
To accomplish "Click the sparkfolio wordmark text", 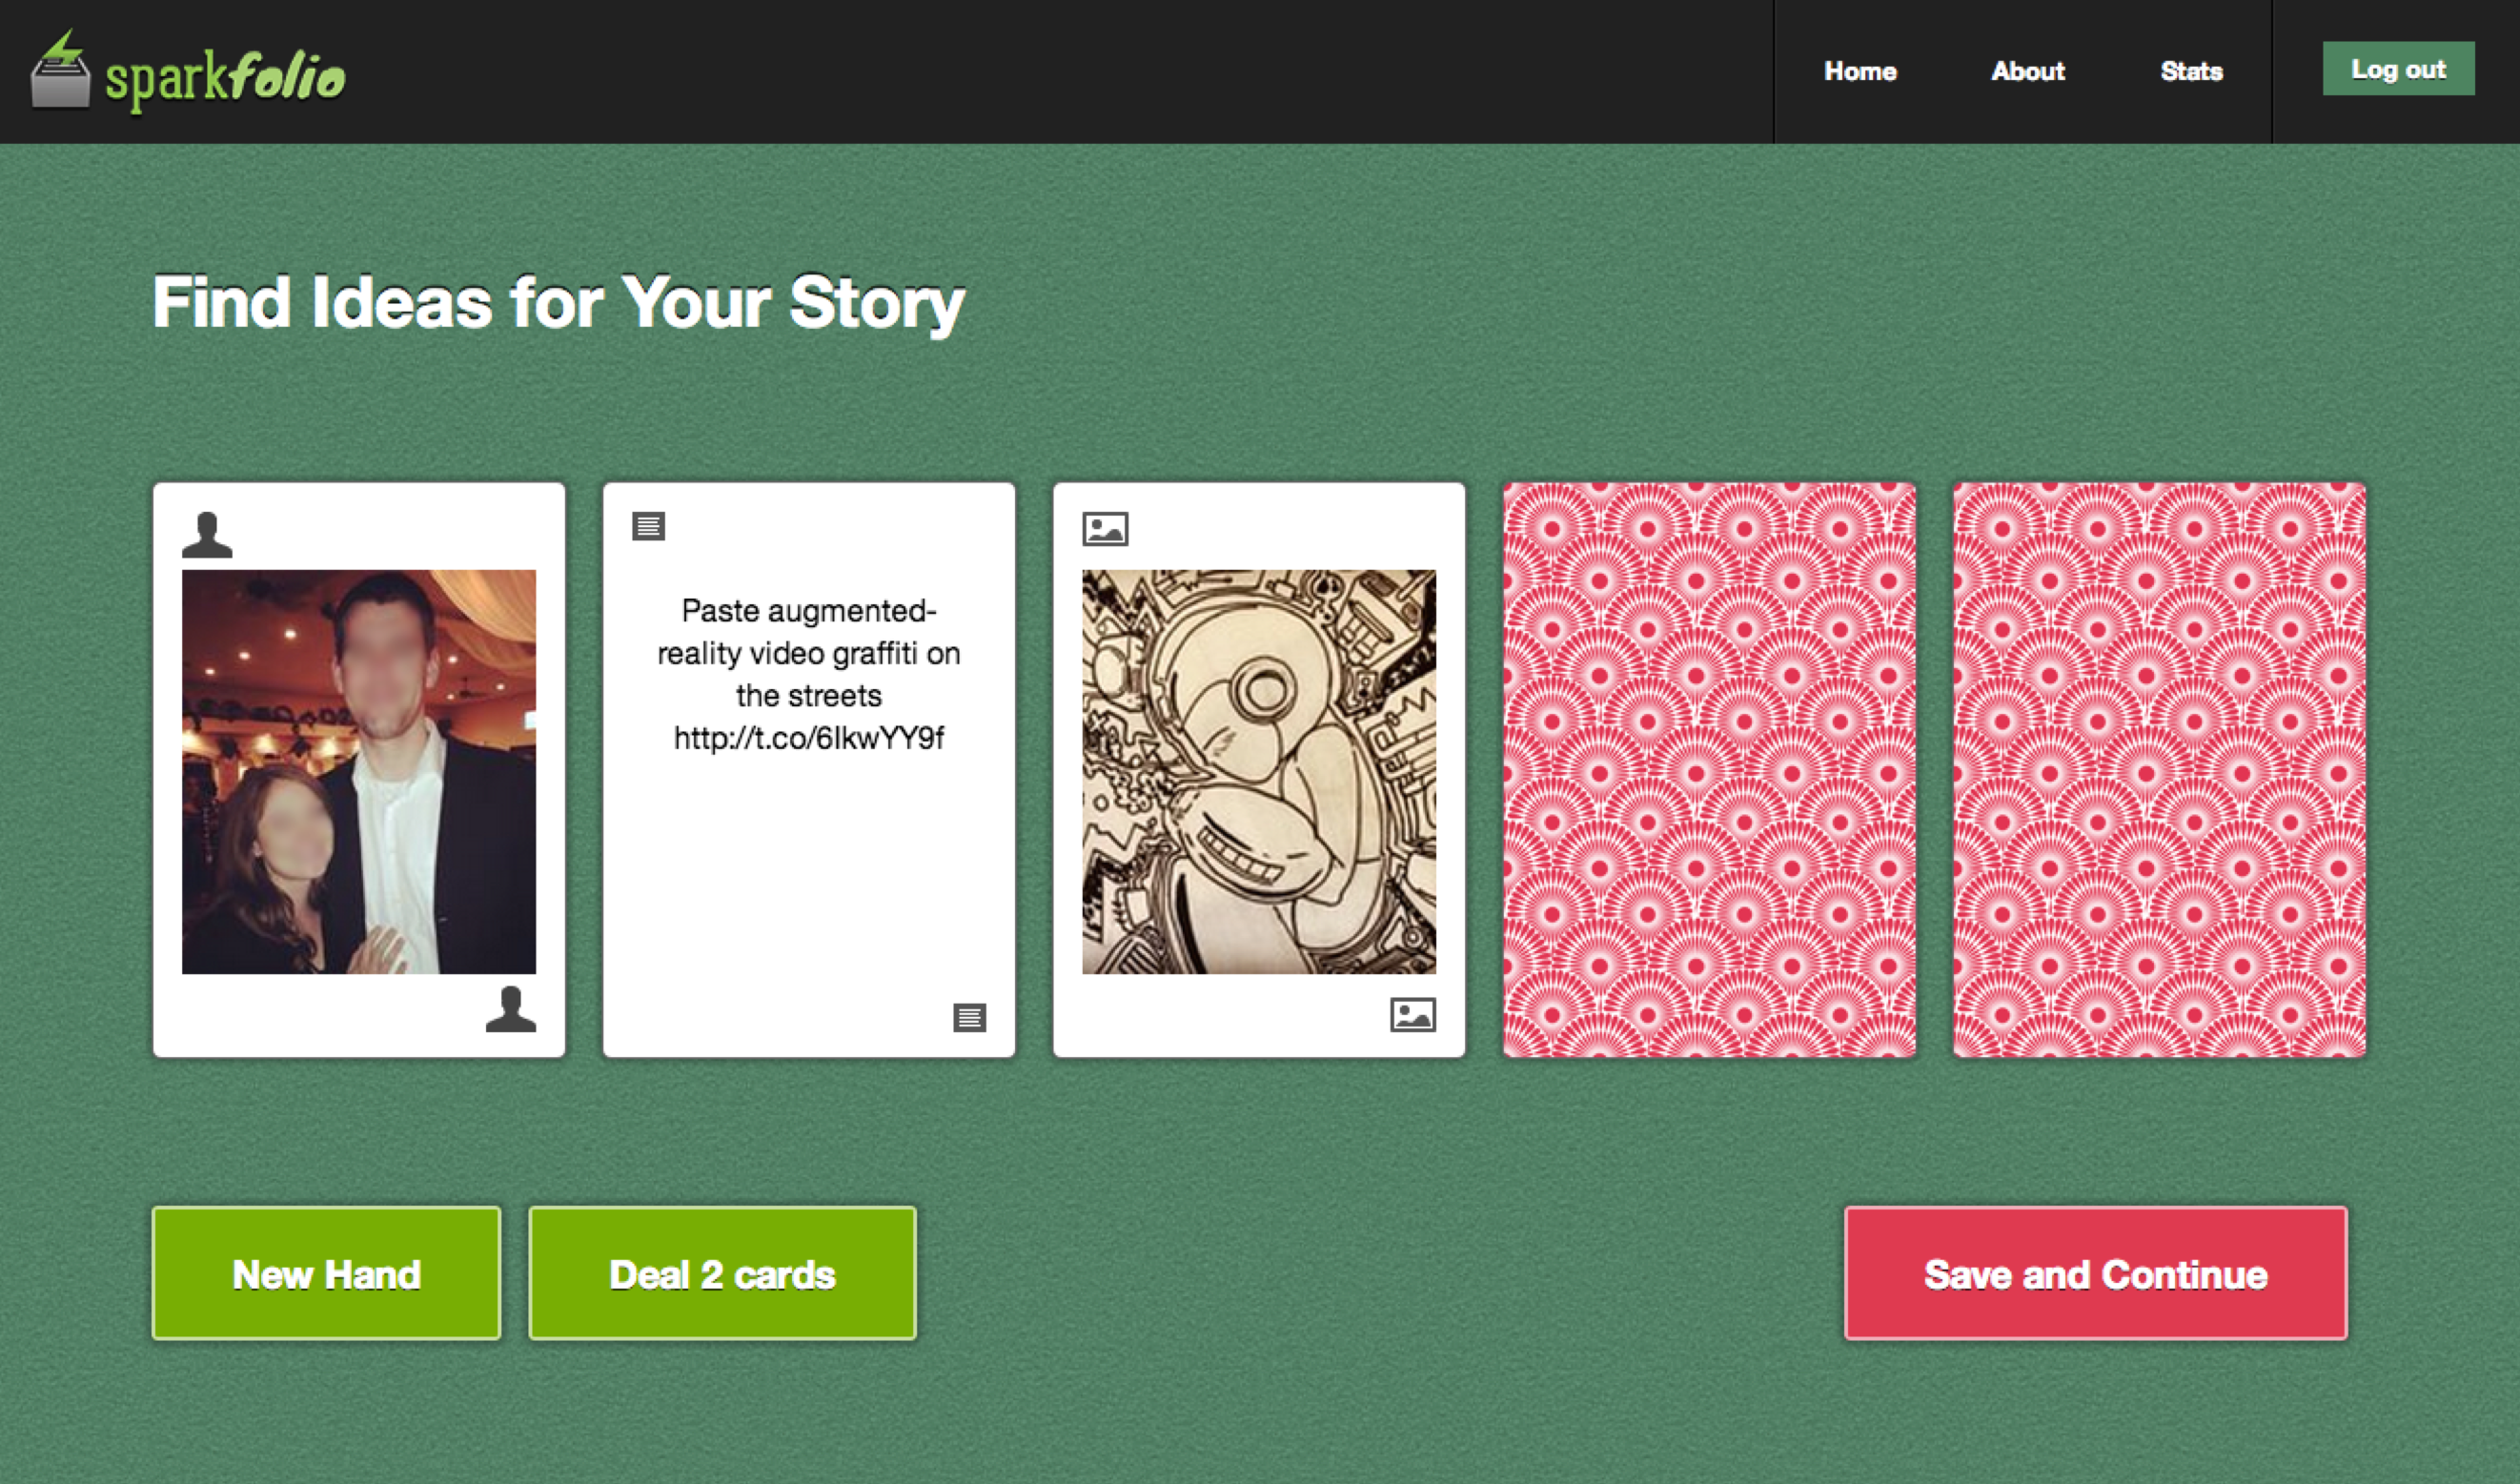I will (226, 78).
